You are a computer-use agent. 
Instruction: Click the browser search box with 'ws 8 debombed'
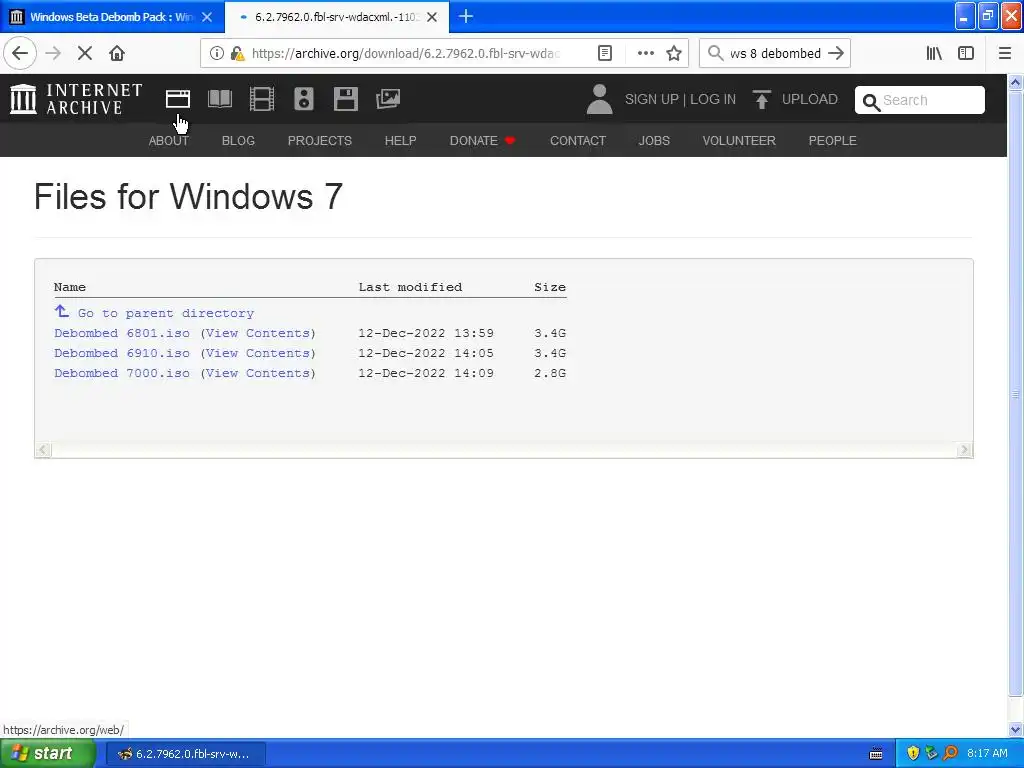point(775,54)
